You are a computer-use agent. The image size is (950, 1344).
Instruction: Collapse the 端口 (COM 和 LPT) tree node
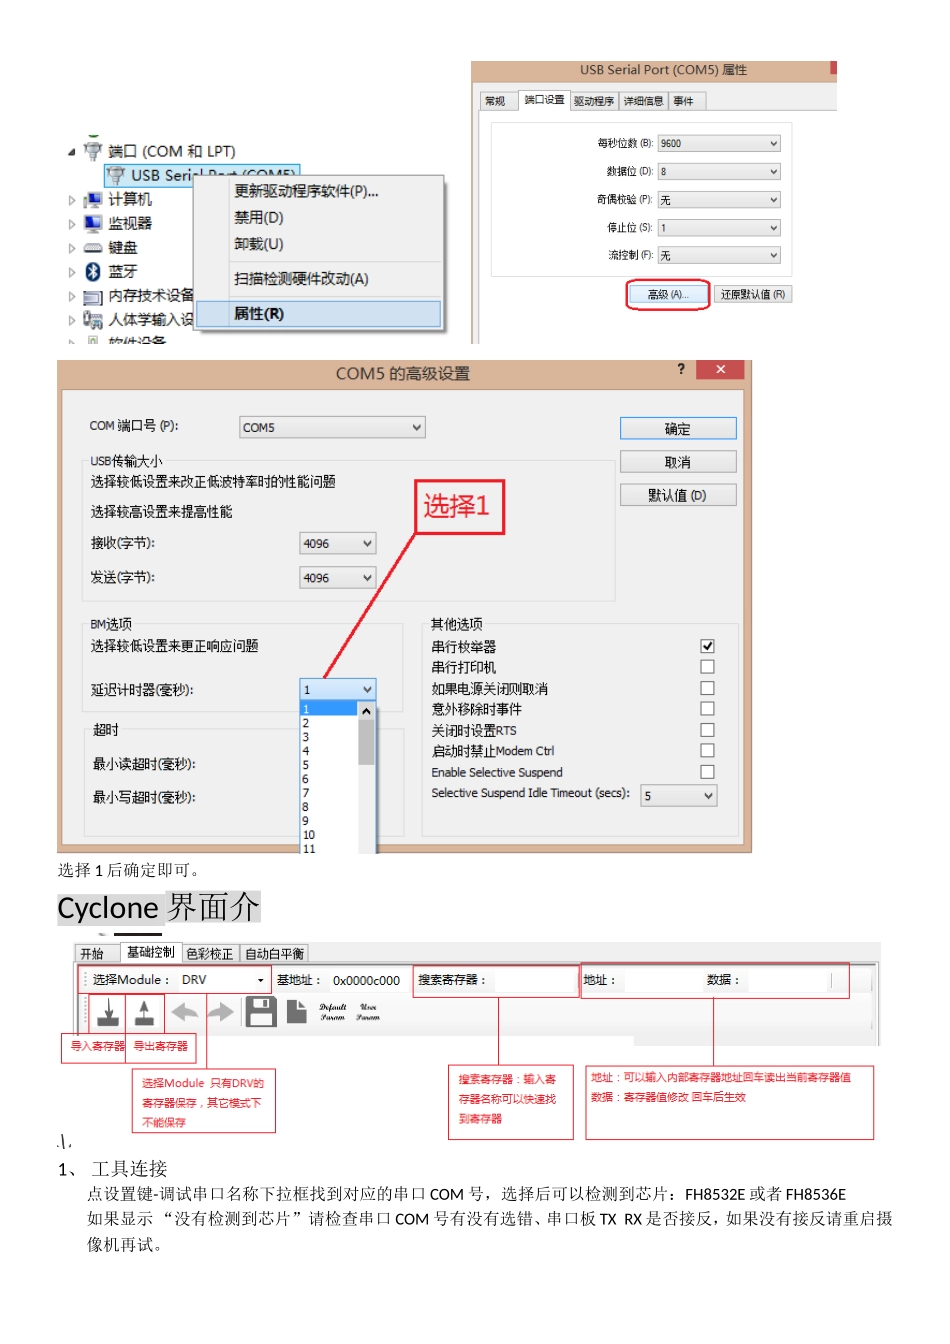point(71,152)
